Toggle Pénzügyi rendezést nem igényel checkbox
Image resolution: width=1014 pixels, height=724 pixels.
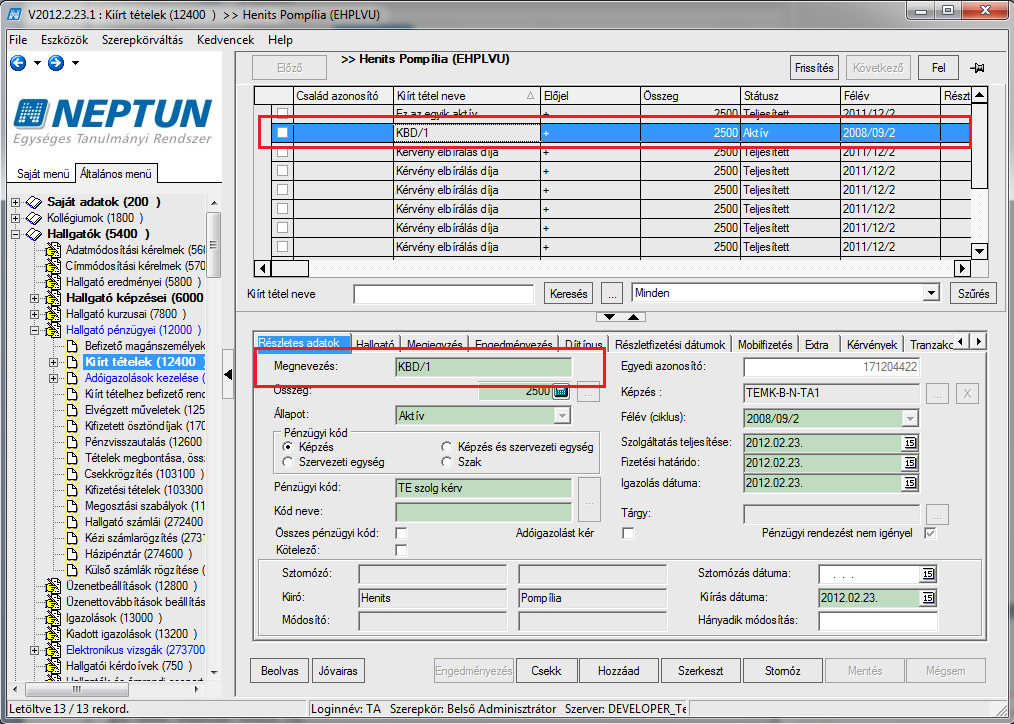[931, 533]
